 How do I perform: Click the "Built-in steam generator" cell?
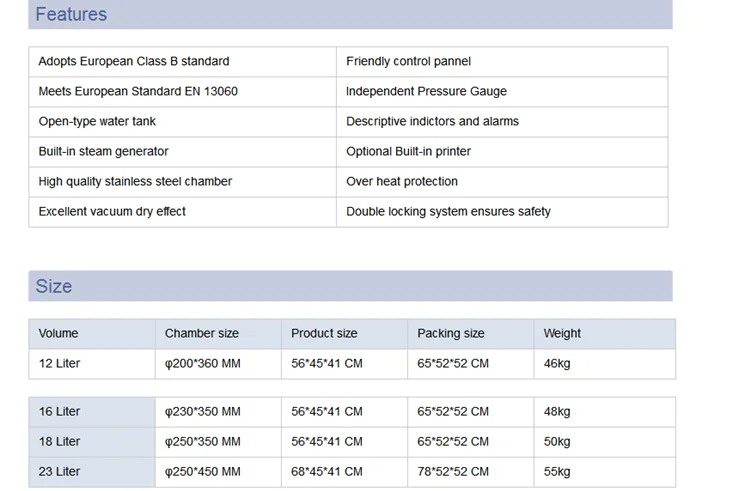104,152
